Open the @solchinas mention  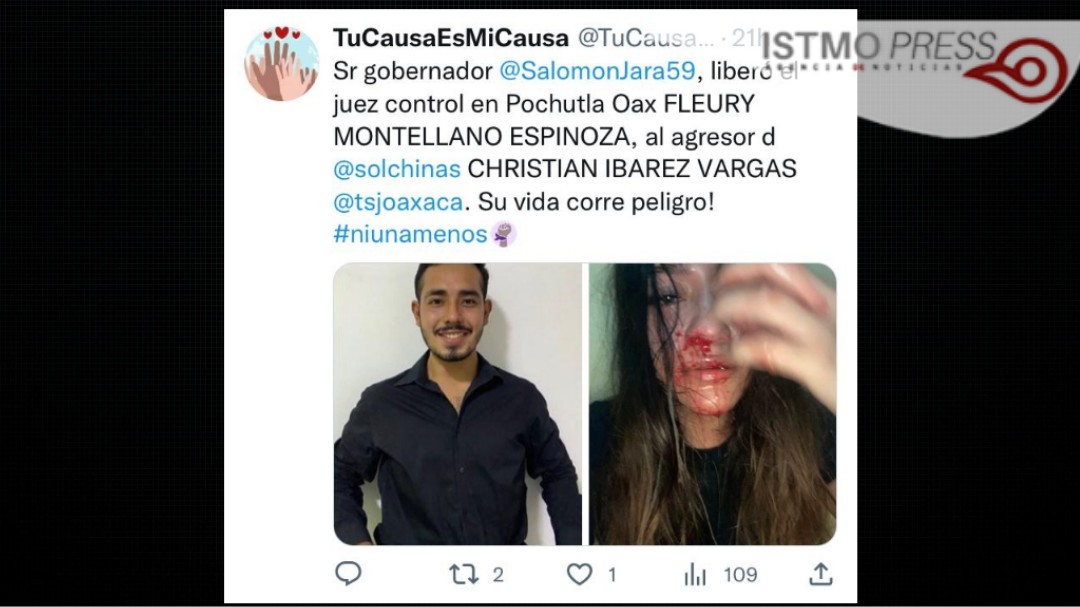(397, 169)
